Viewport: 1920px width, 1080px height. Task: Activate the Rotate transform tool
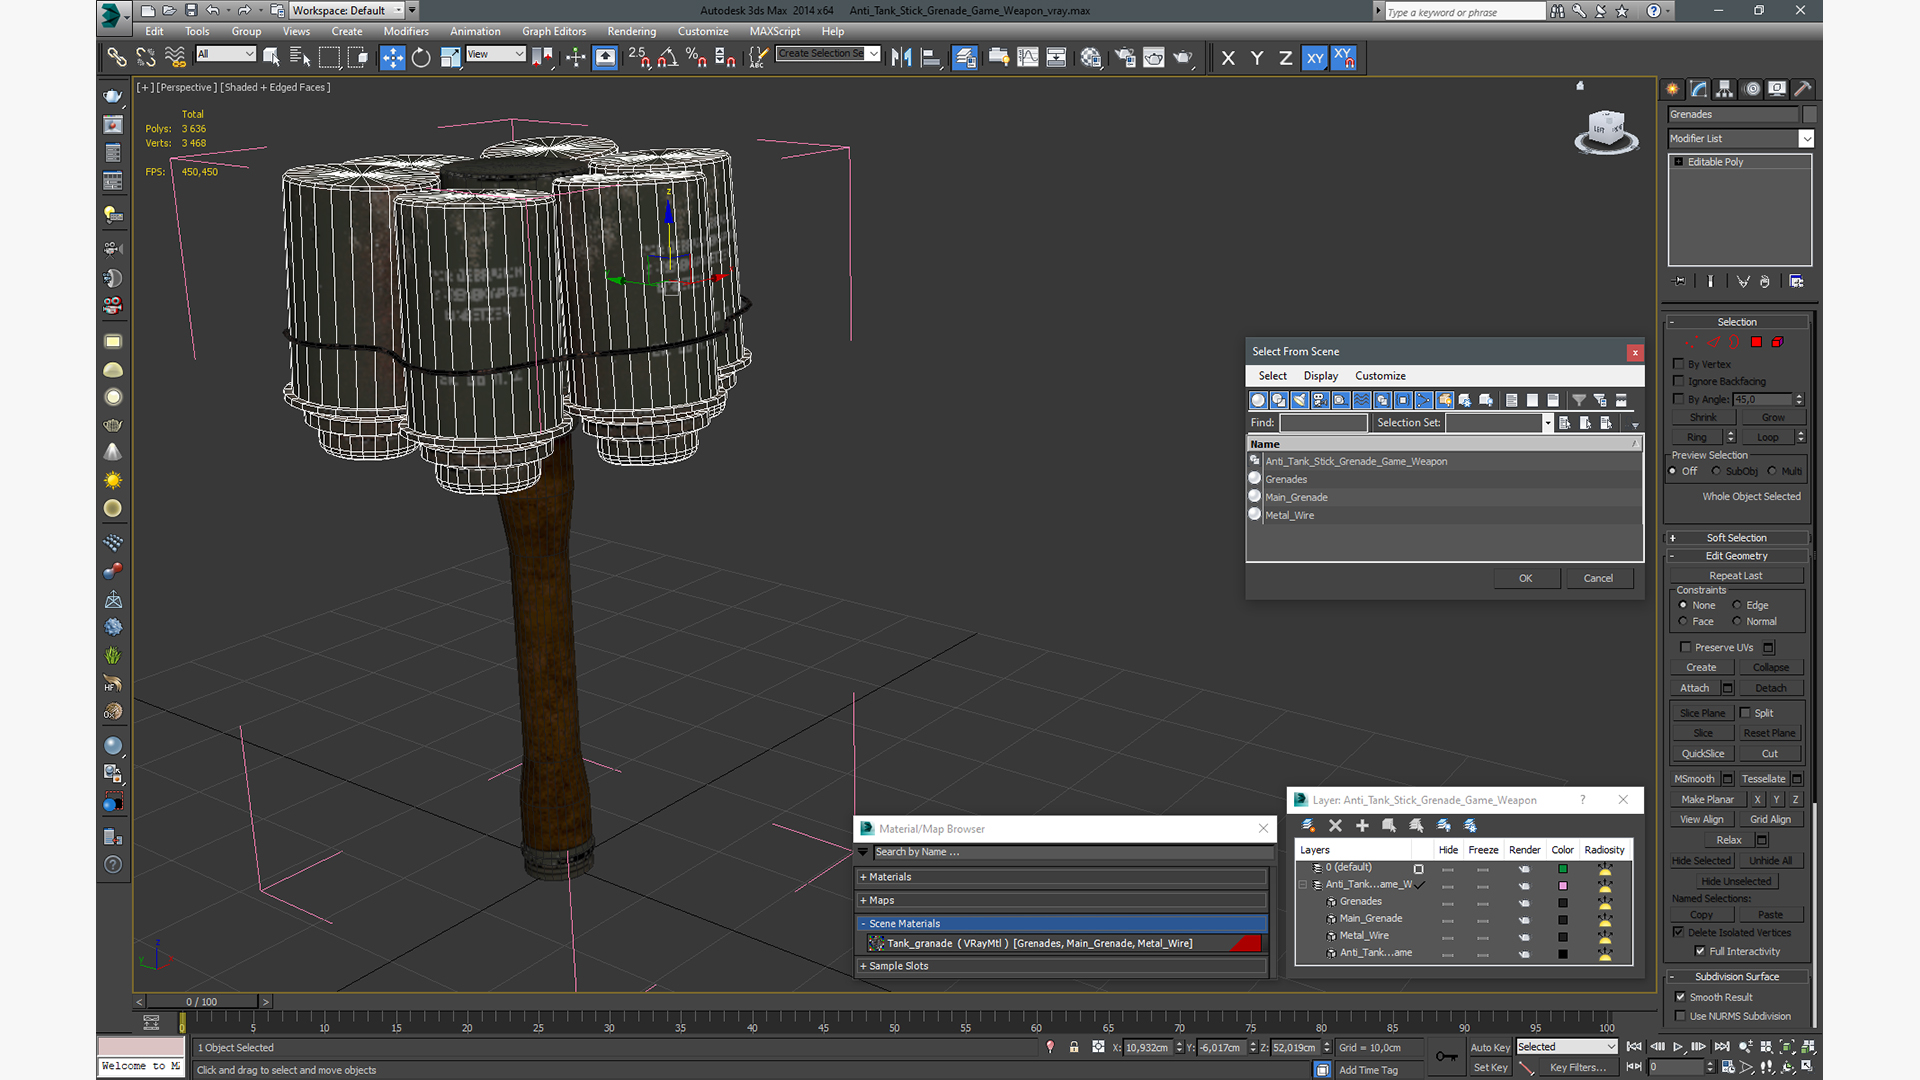click(421, 58)
